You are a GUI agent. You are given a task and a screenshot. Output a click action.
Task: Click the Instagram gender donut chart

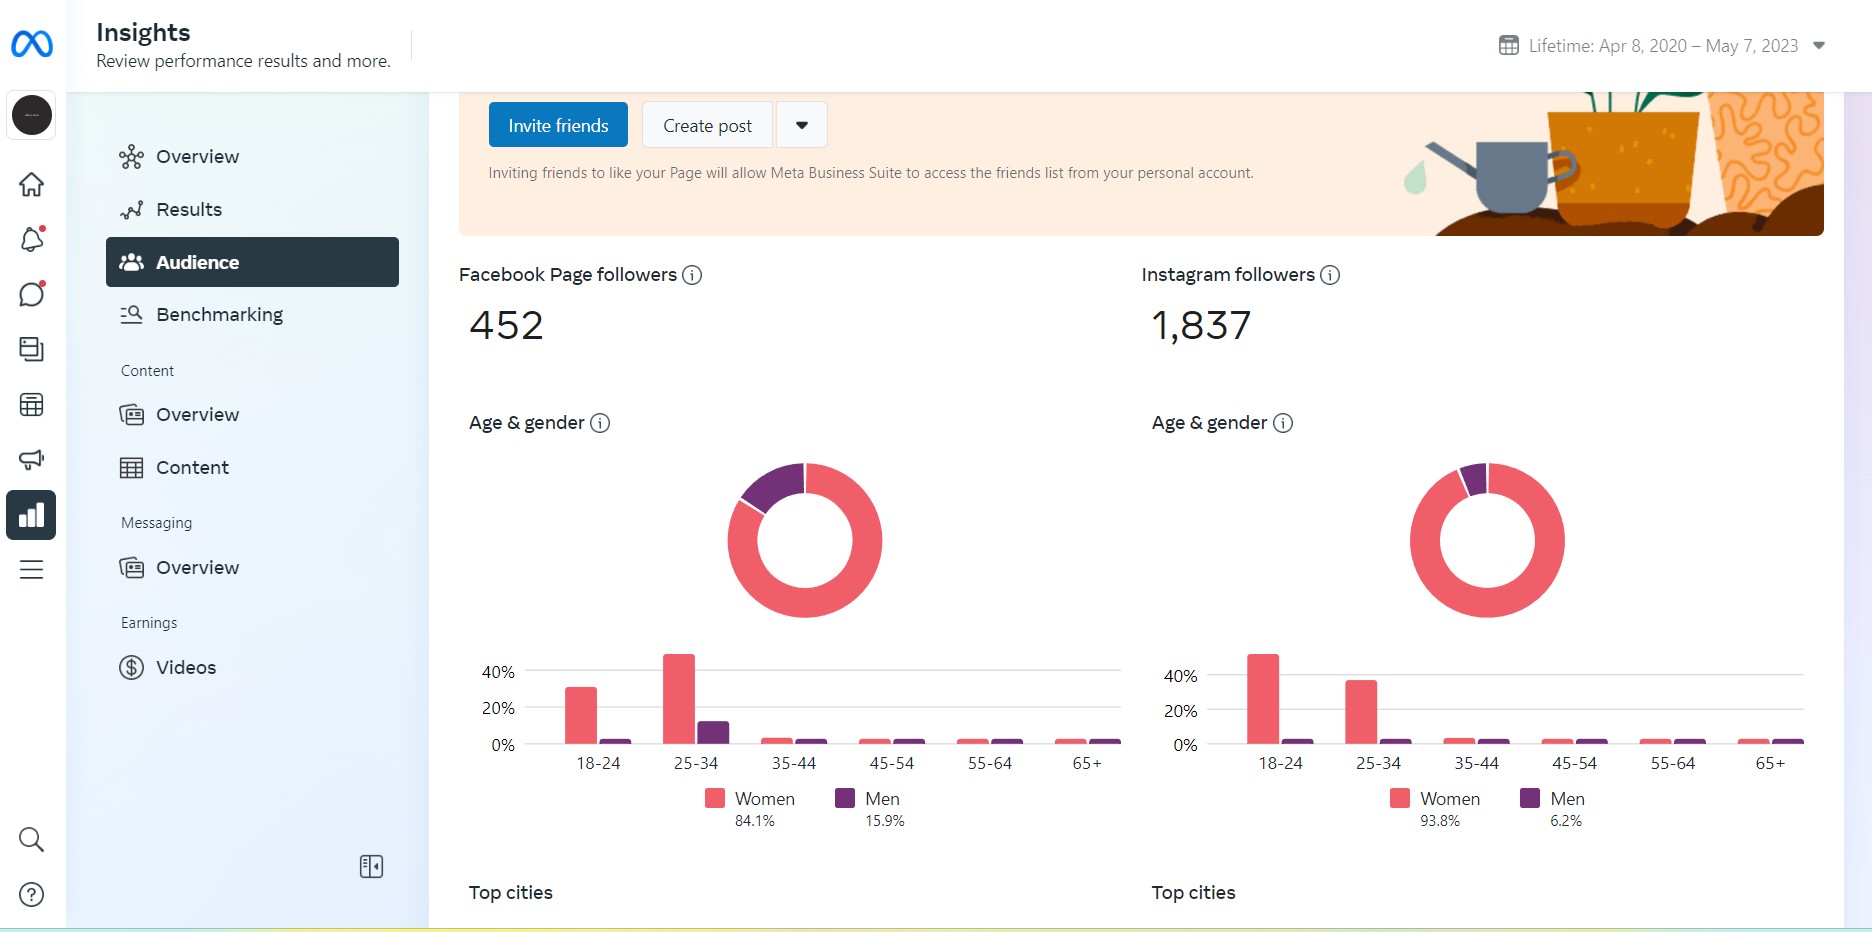point(1487,540)
